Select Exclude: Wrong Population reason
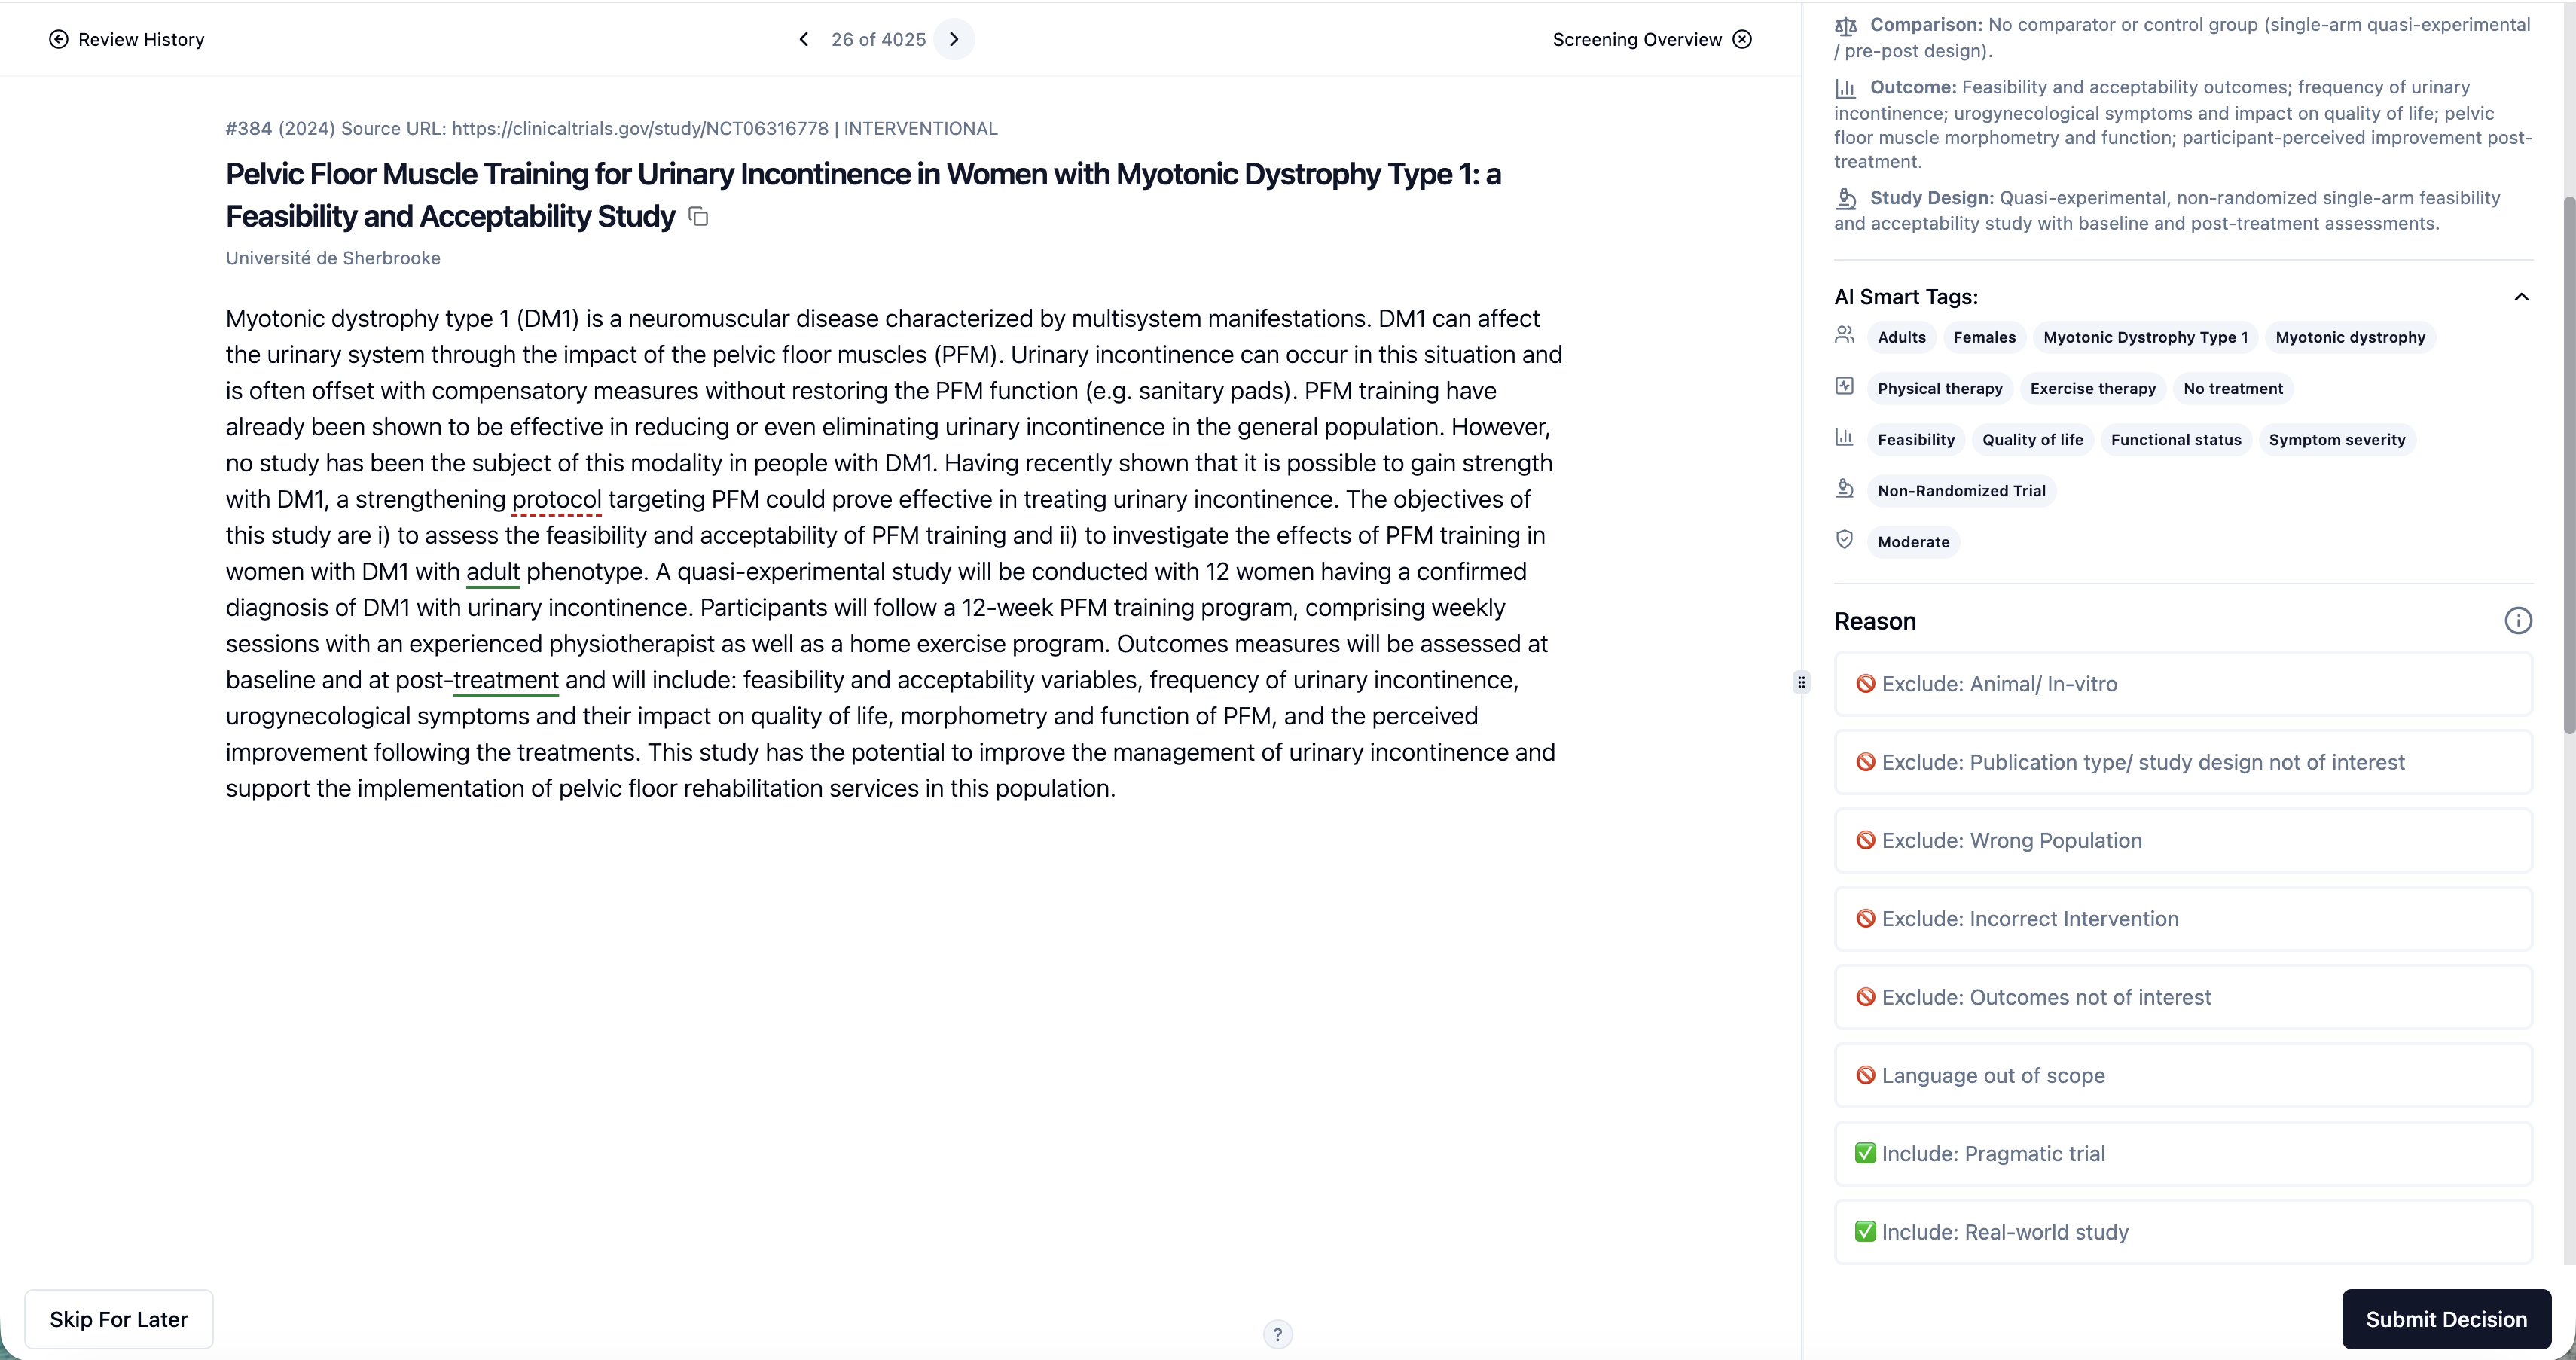2576x1360 pixels. pos(2183,841)
